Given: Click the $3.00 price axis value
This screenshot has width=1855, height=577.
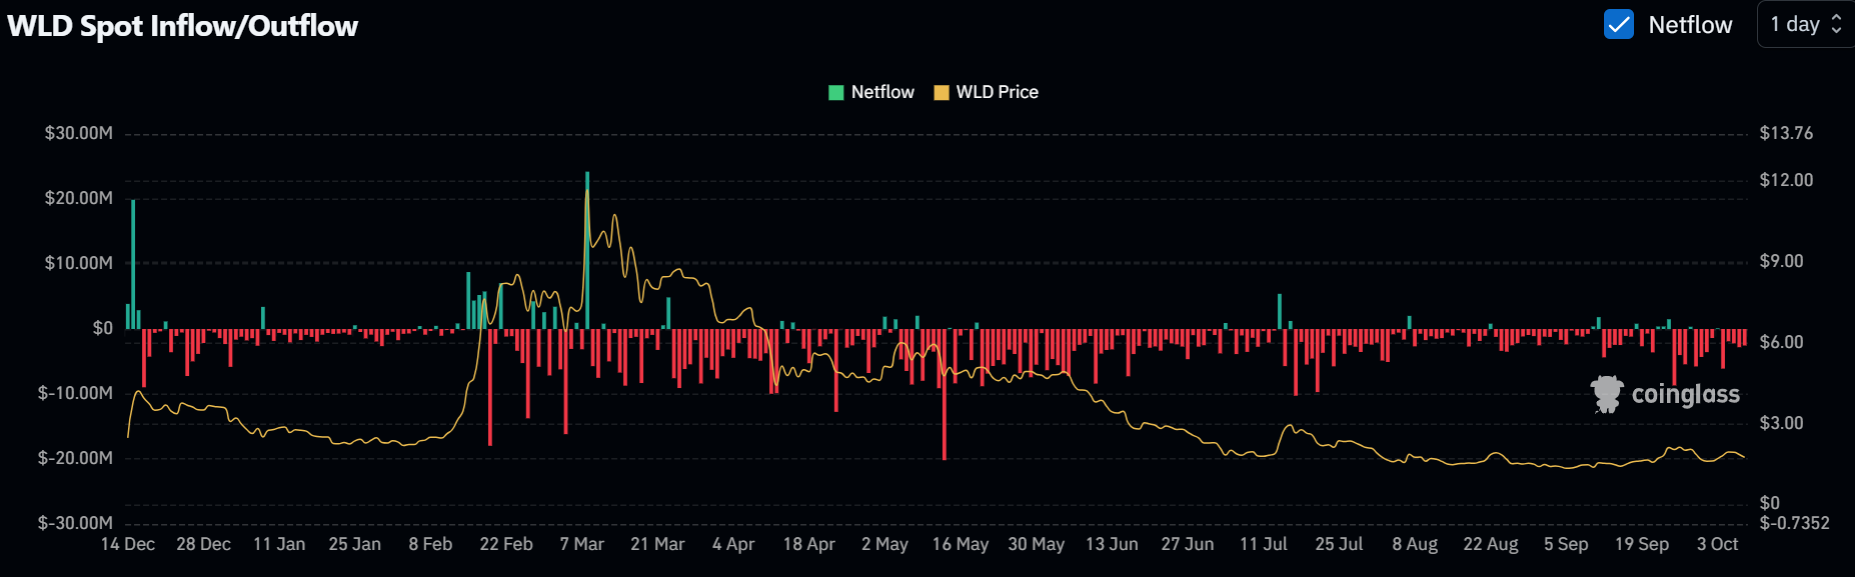Looking at the screenshot, I should point(1781,423).
